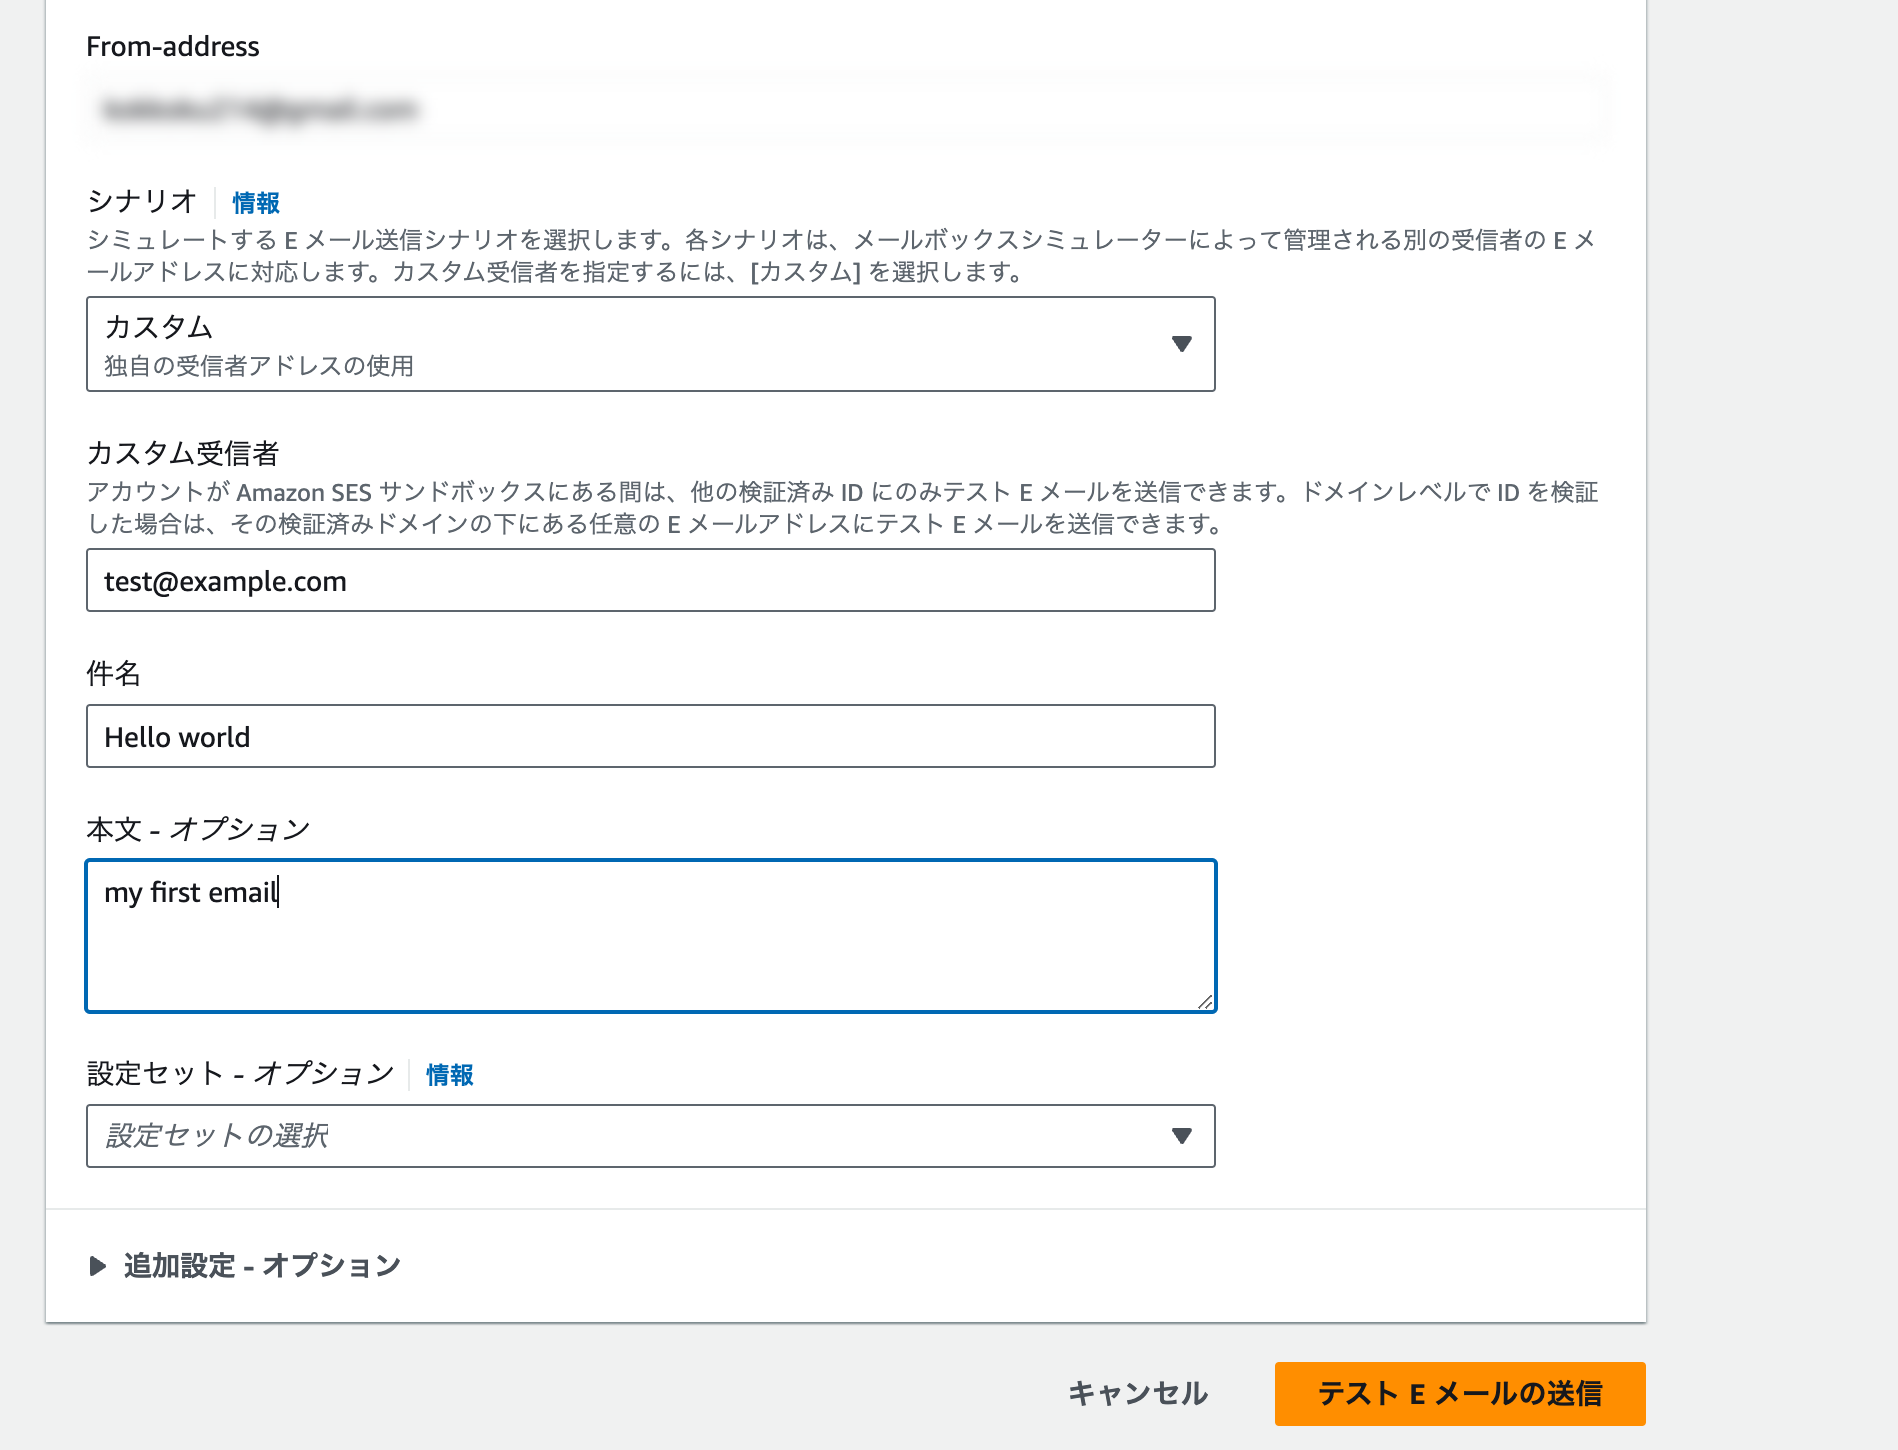Click the 追加設定 disclosure triangle

98,1265
